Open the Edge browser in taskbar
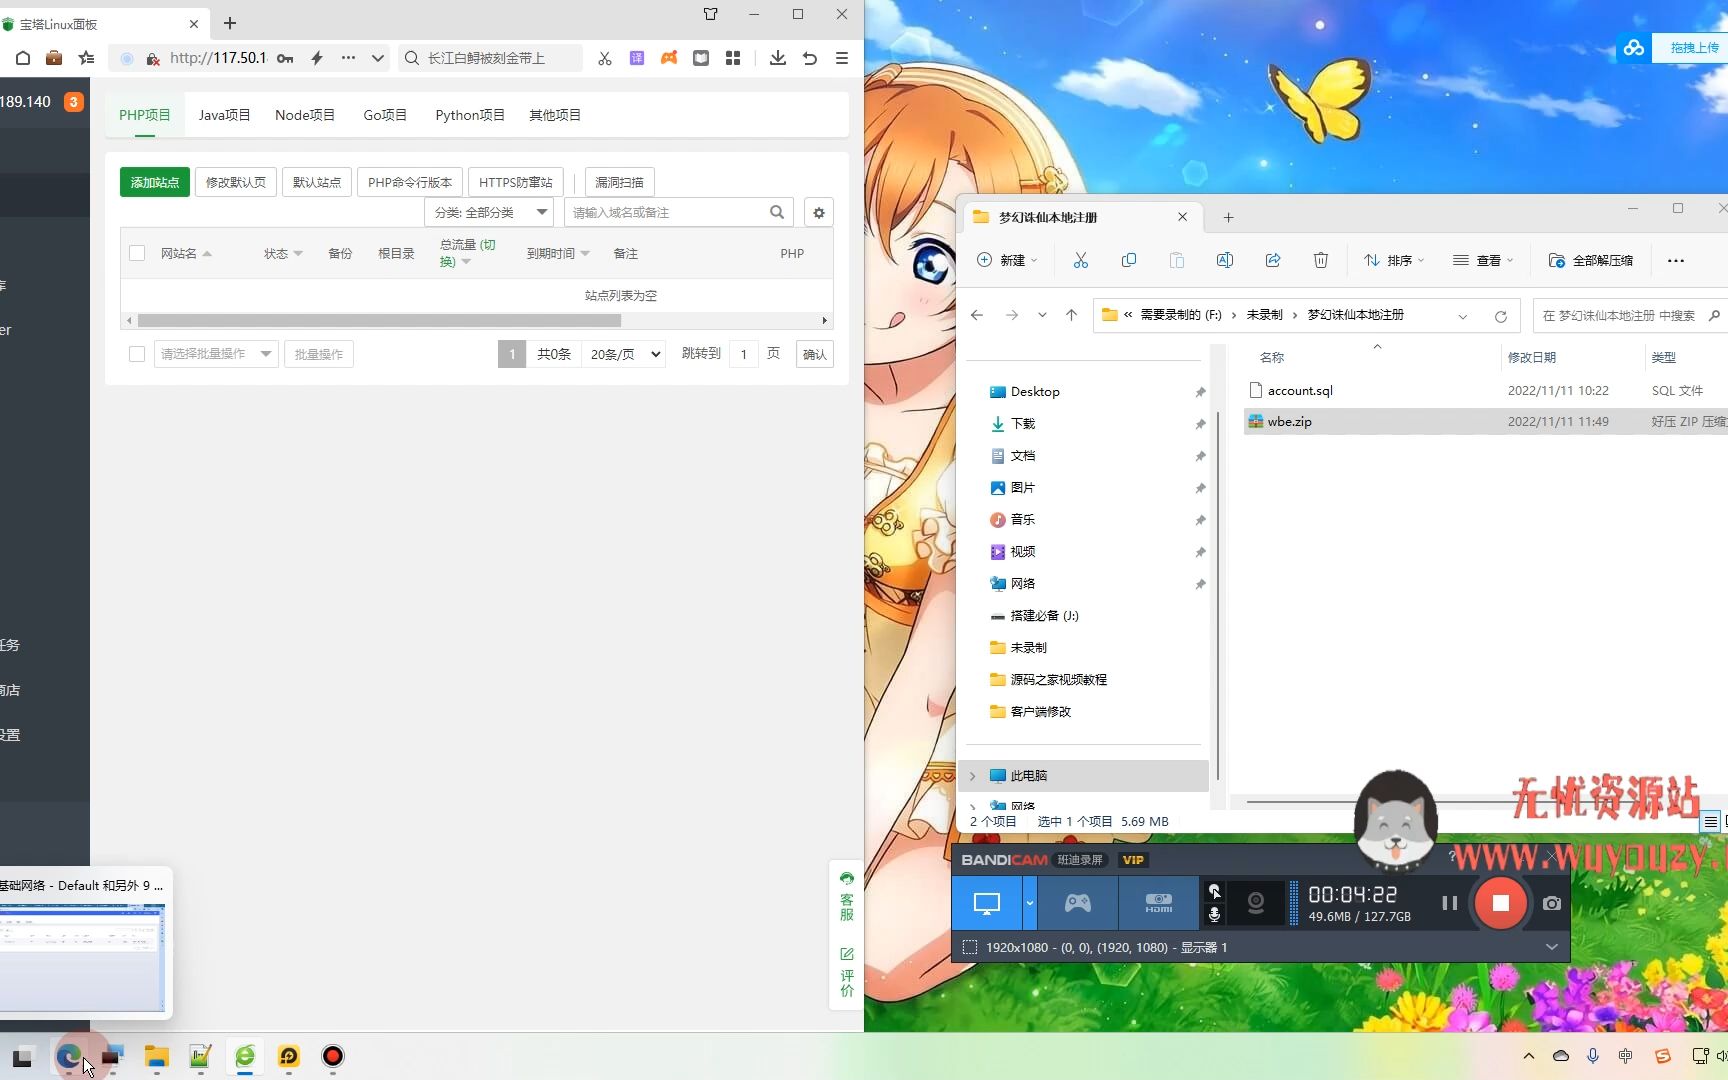The height and width of the screenshot is (1080, 1728). click(68, 1056)
